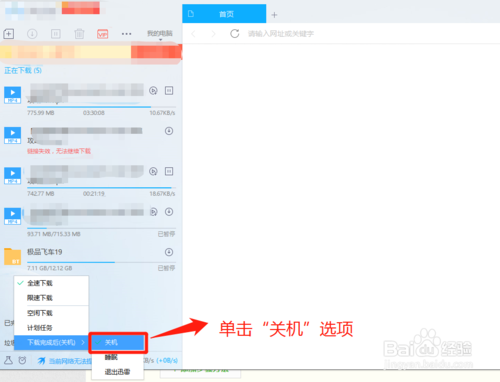The width and height of the screenshot is (500, 382).
Task: Click the 775.99 MB size value
Action: pos(41,113)
